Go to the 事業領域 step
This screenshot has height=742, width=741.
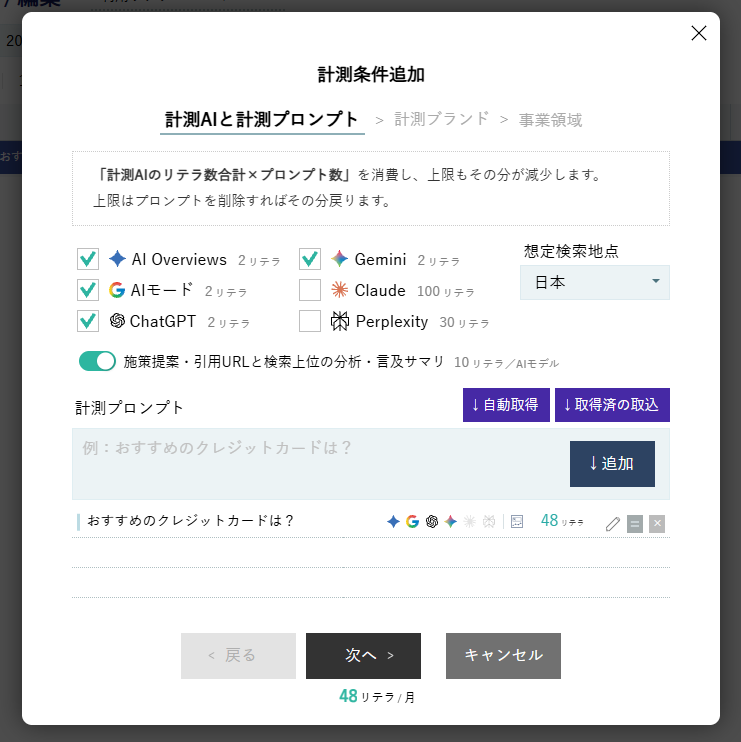pyautogui.click(x=550, y=120)
